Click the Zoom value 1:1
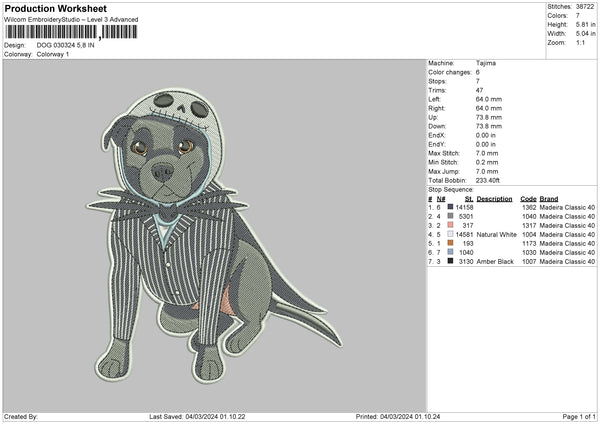The height and width of the screenshot is (424, 600). [x=580, y=43]
